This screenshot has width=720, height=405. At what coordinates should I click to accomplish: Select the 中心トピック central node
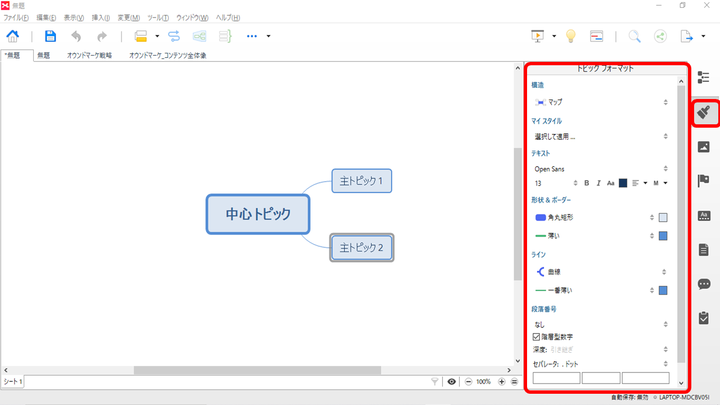[258, 214]
